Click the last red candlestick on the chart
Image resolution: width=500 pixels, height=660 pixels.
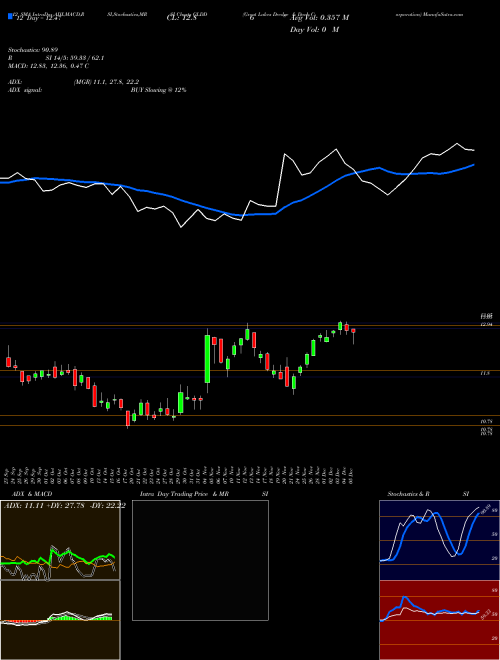click(354, 336)
